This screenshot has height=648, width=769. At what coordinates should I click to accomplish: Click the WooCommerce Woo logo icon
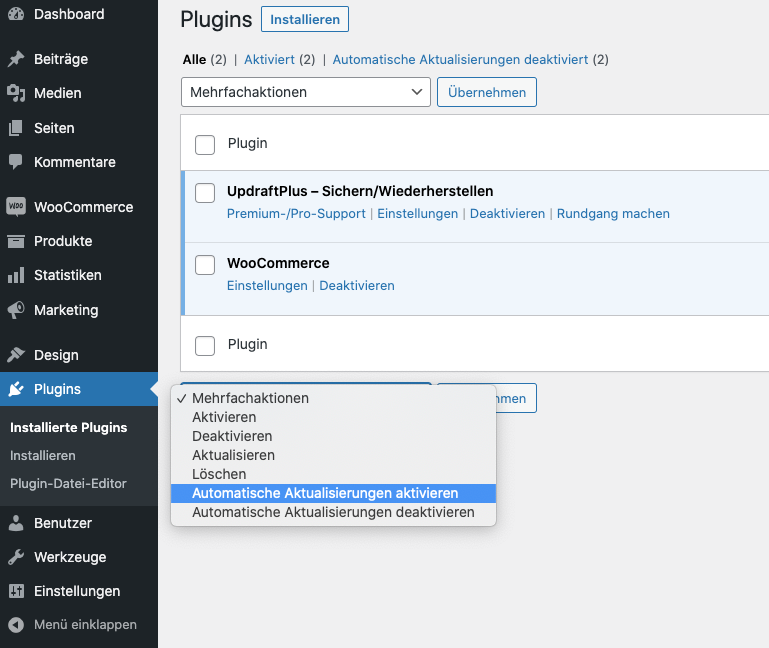(x=16, y=207)
